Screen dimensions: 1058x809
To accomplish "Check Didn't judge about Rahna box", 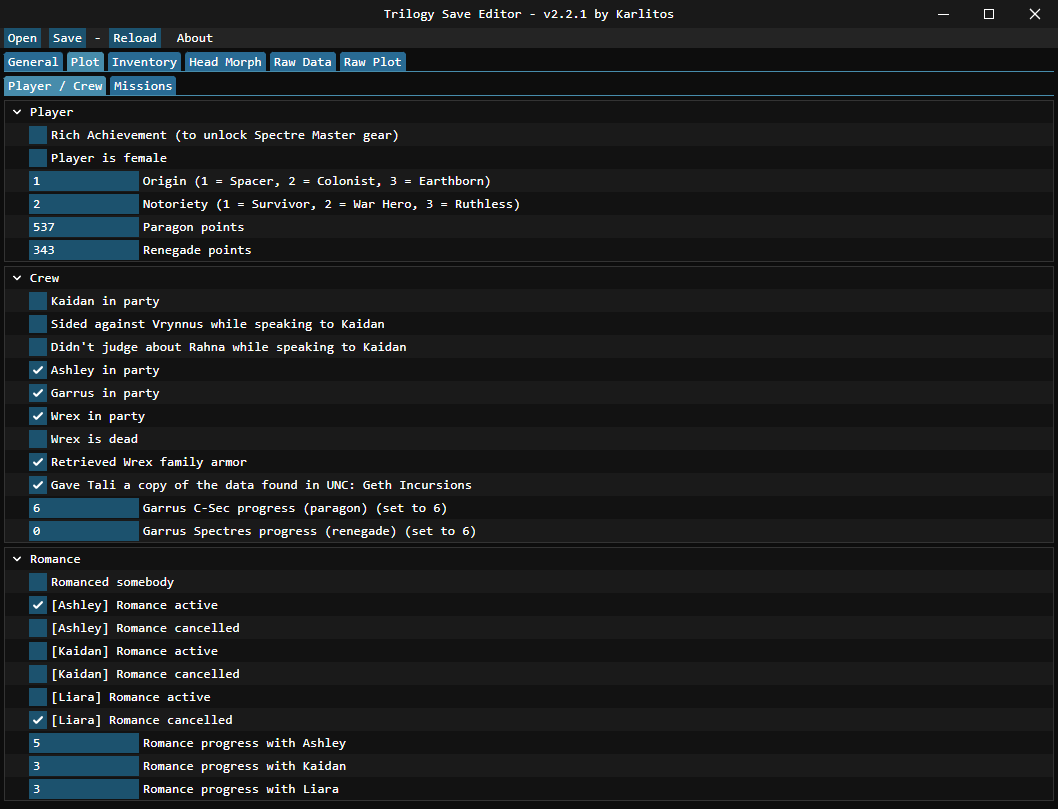I will coord(38,347).
